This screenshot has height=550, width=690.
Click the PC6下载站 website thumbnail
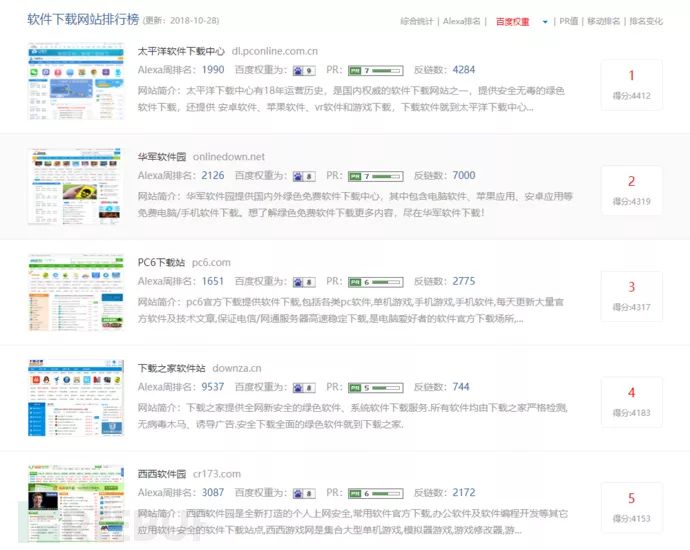76,292
